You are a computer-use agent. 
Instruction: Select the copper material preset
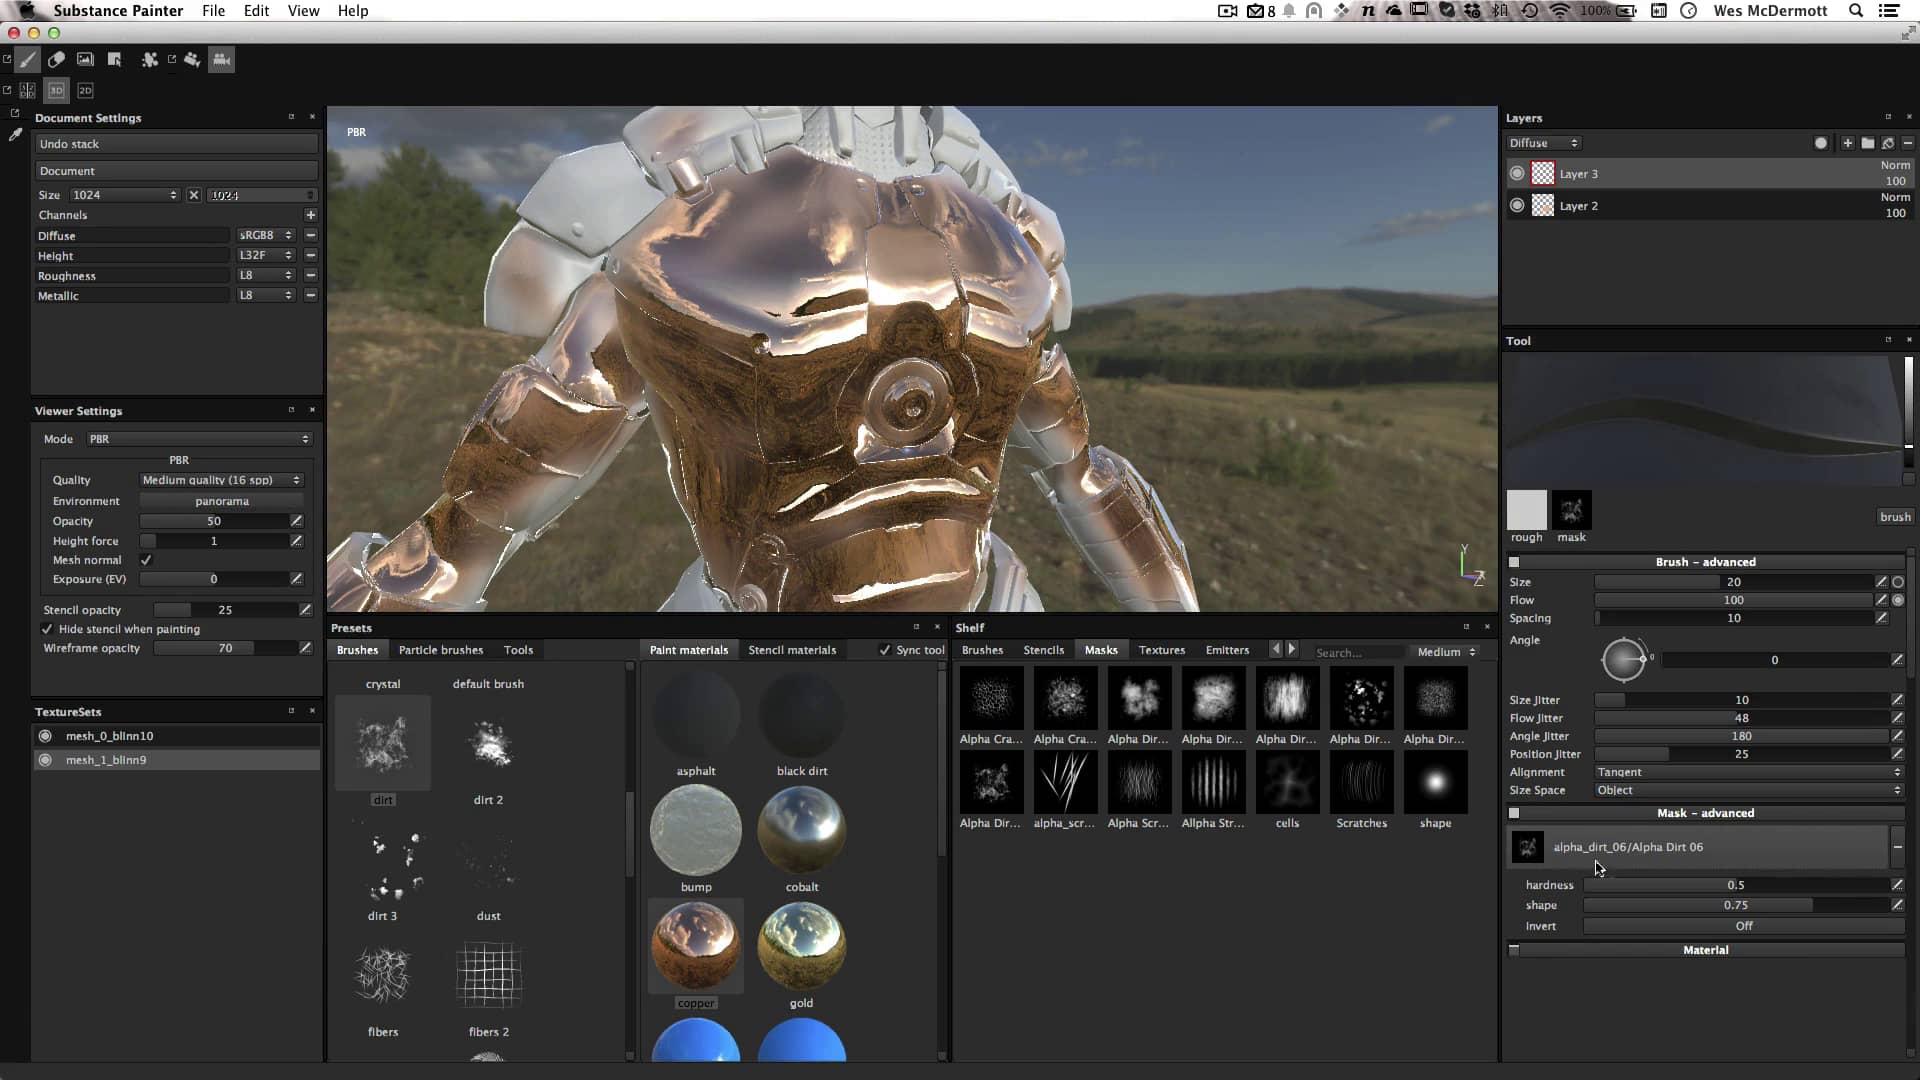[x=695, y=945]
